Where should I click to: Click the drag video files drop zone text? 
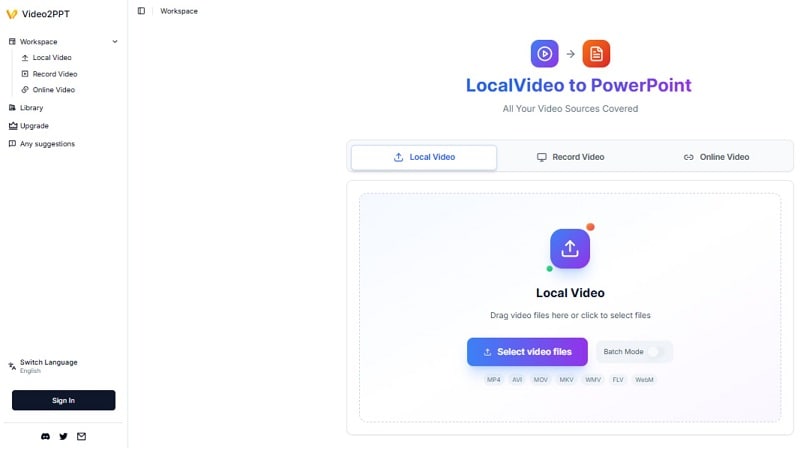point(570,315)
